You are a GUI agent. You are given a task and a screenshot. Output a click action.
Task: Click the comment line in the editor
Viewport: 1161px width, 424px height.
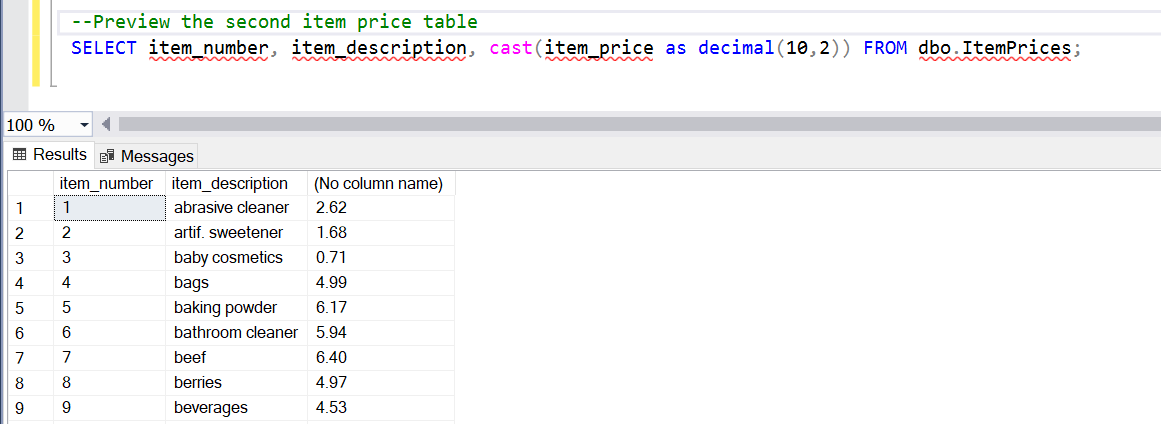(x=275, y=21)
